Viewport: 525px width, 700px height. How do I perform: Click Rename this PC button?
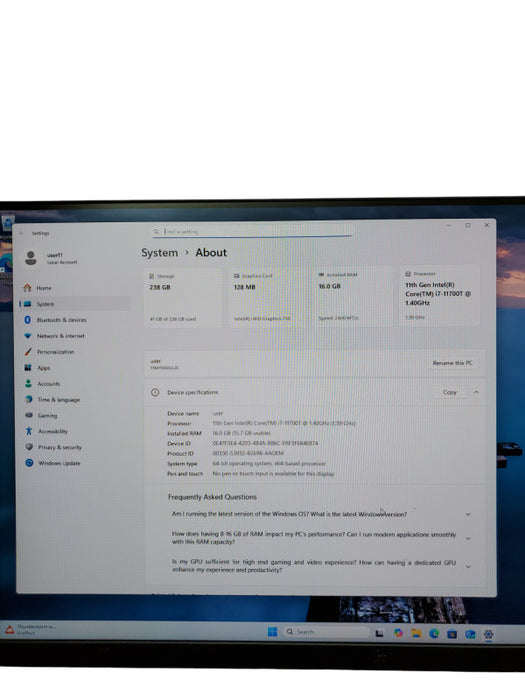tap(452, 363)
